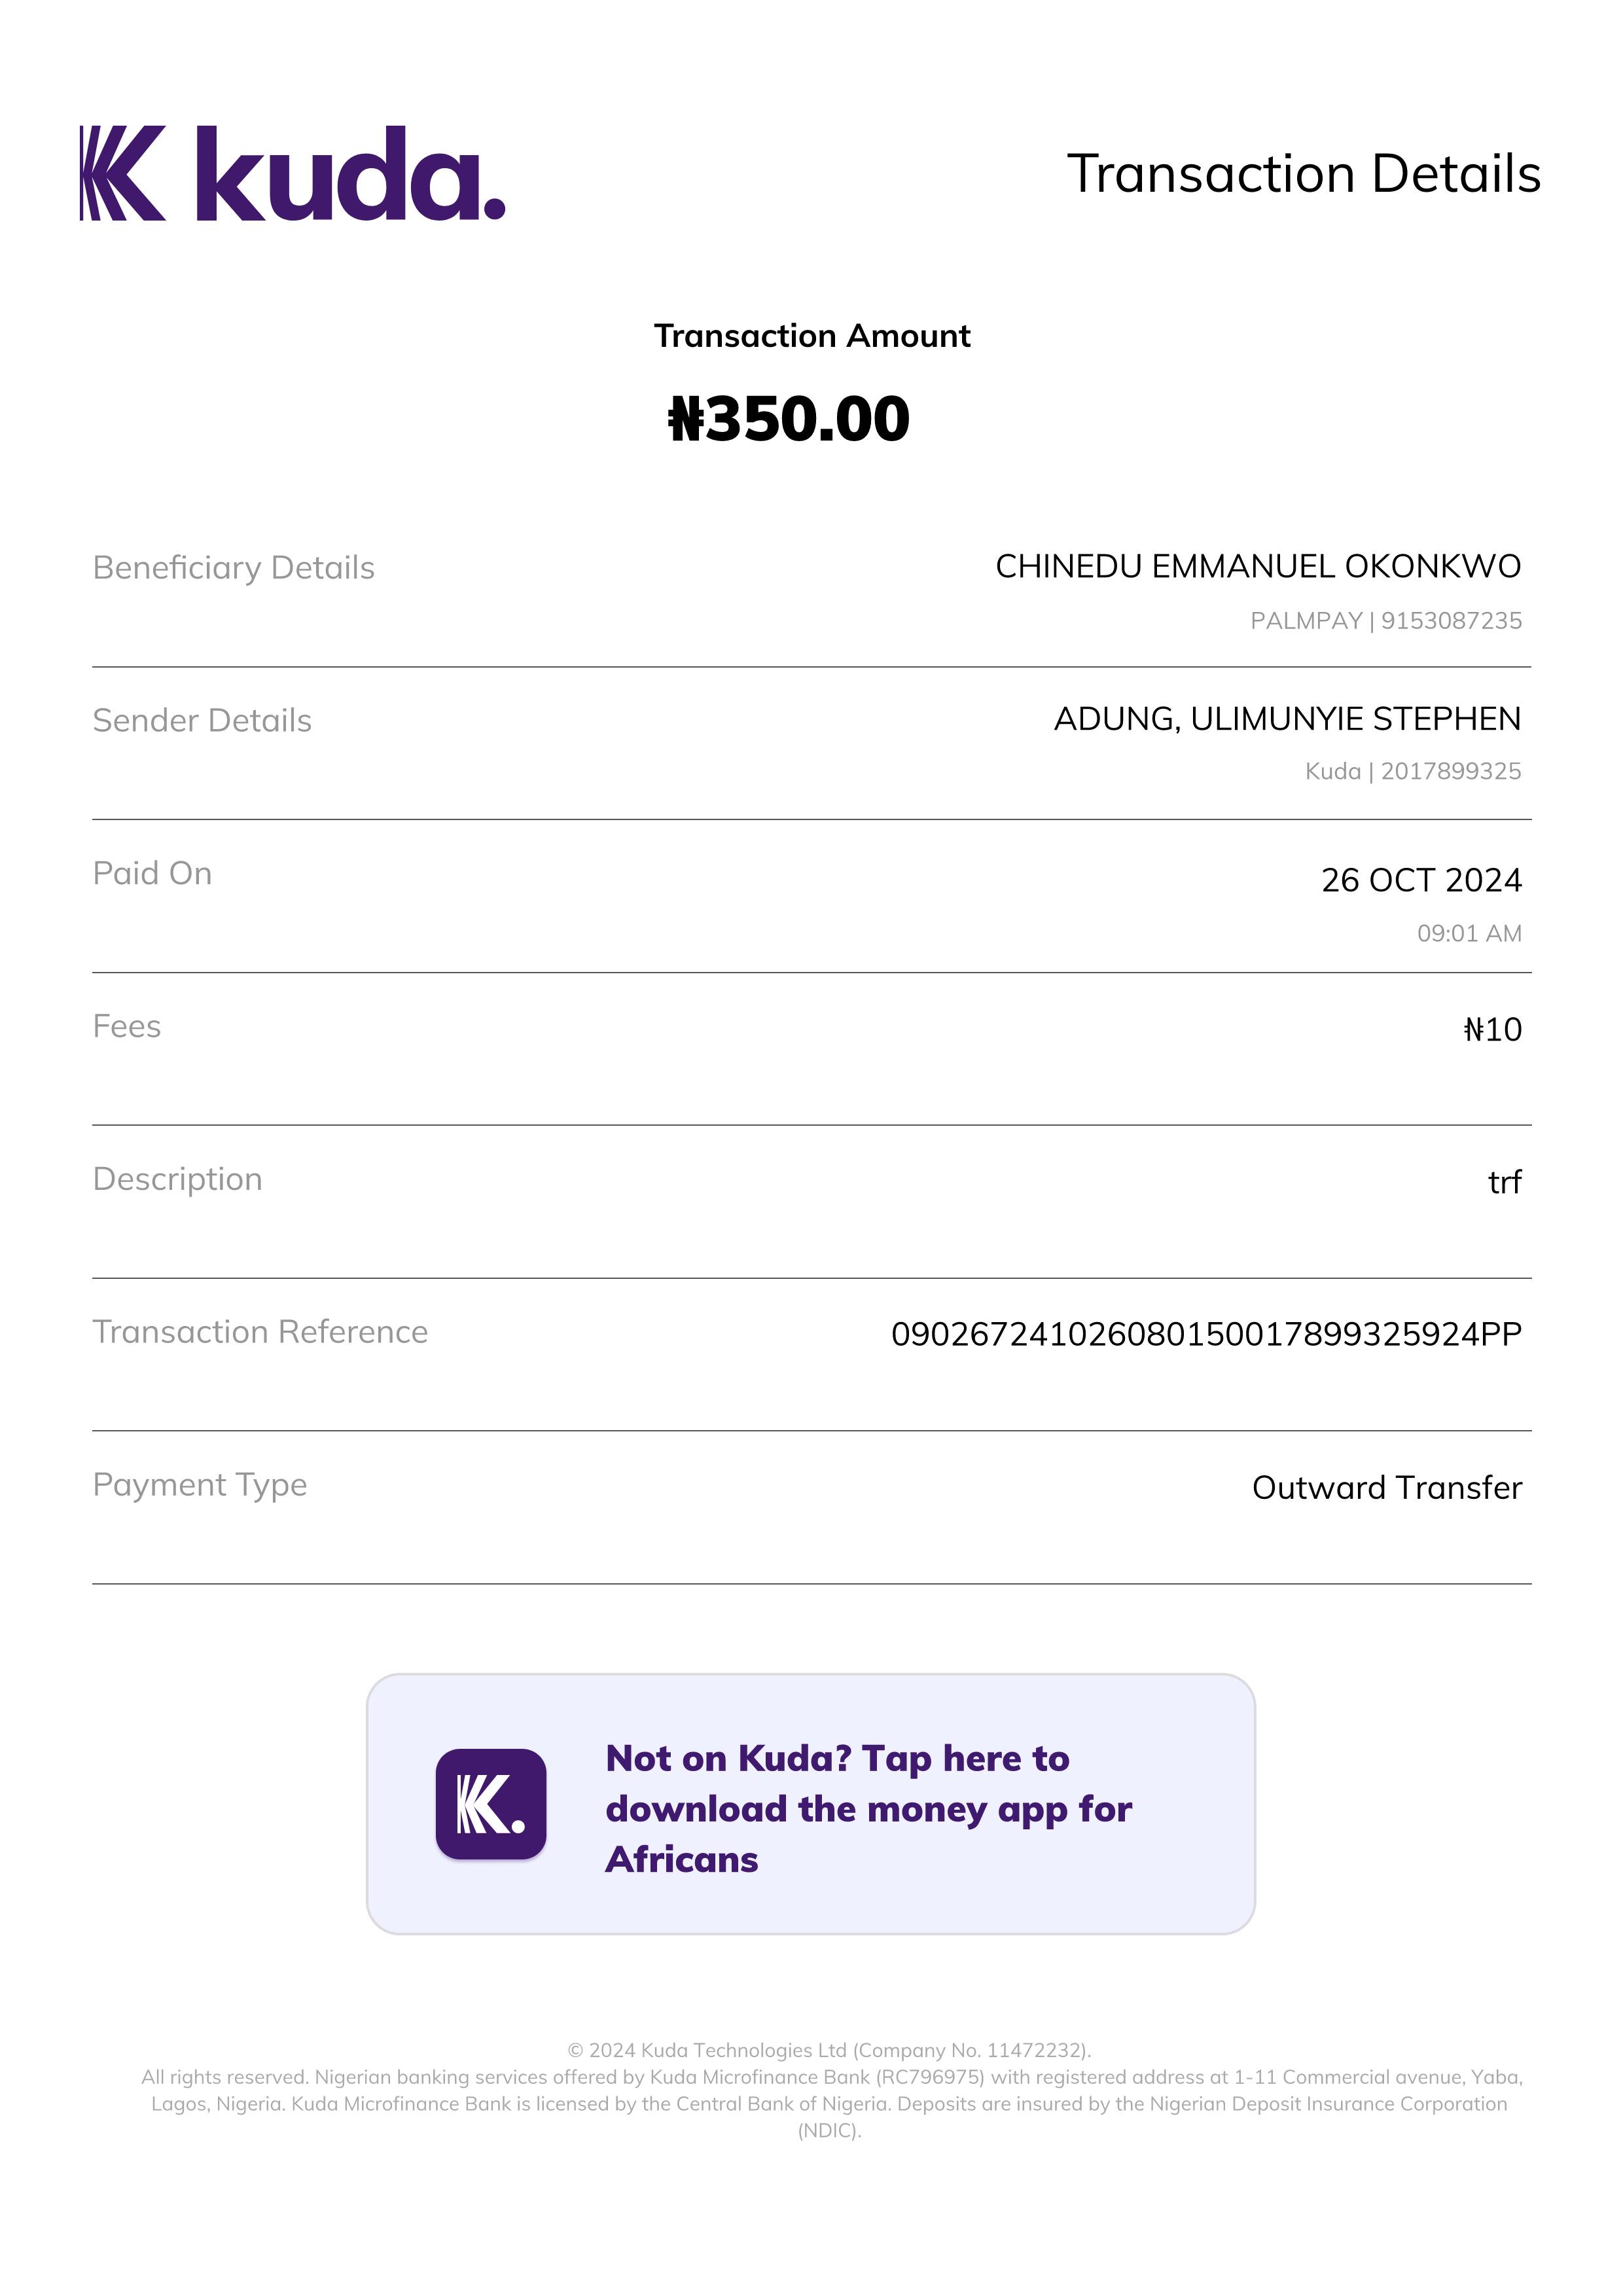
Task: Click the 09:01 AM timestamp
Action: [1468, 933]
